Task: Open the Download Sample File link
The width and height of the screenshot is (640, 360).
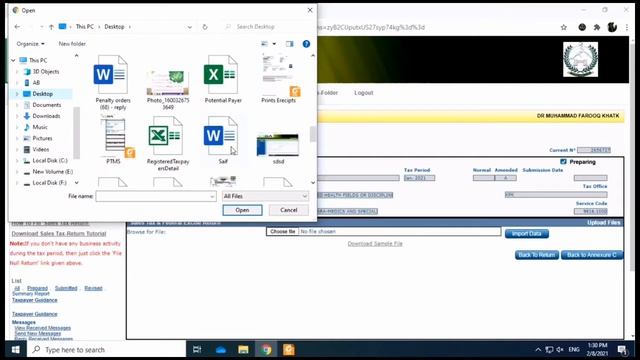Action: 375,244
